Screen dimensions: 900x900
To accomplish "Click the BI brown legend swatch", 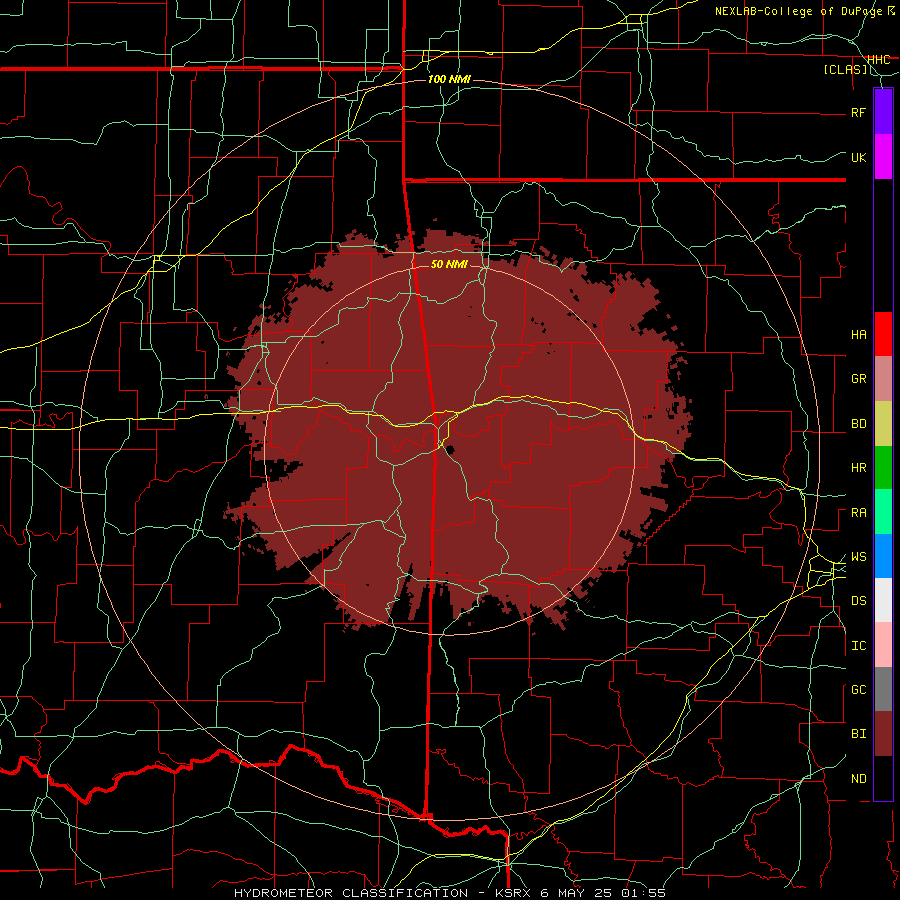I will [x=883, y=734].
